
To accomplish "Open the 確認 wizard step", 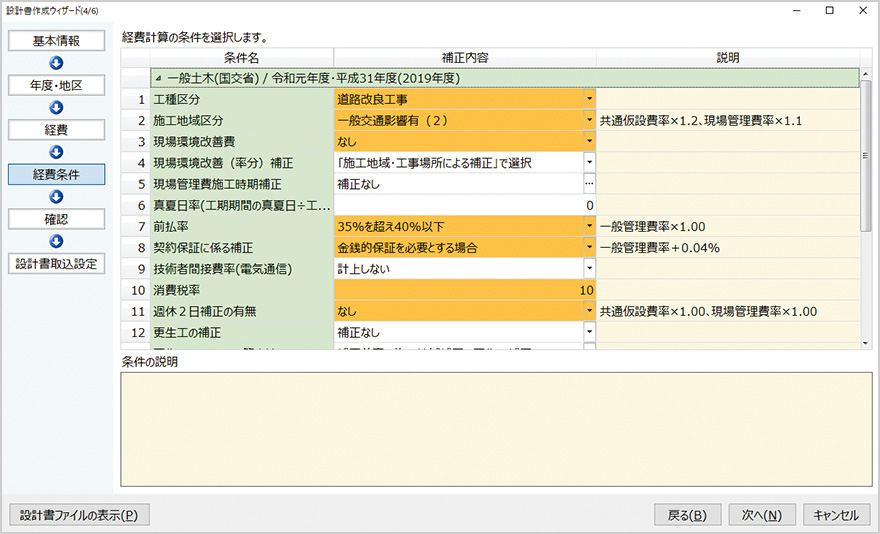I will 55,218.
